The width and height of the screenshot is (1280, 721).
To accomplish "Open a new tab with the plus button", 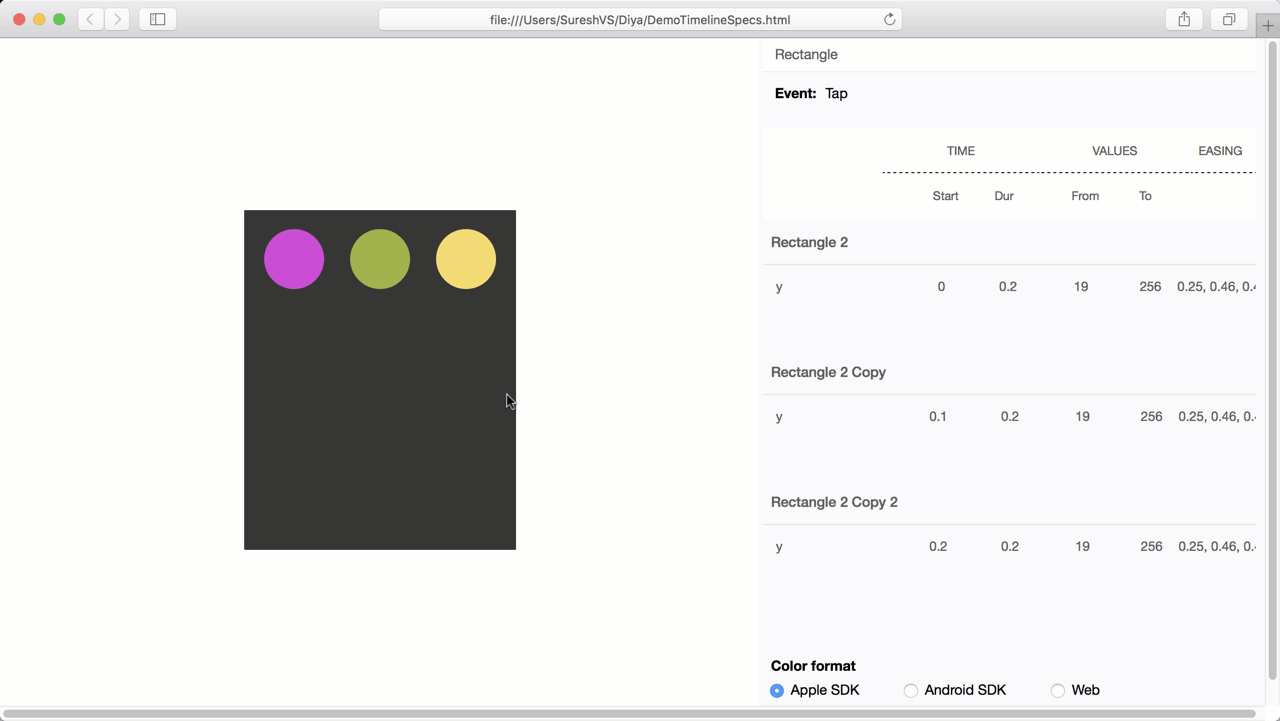I will [x=1269, y=25].
